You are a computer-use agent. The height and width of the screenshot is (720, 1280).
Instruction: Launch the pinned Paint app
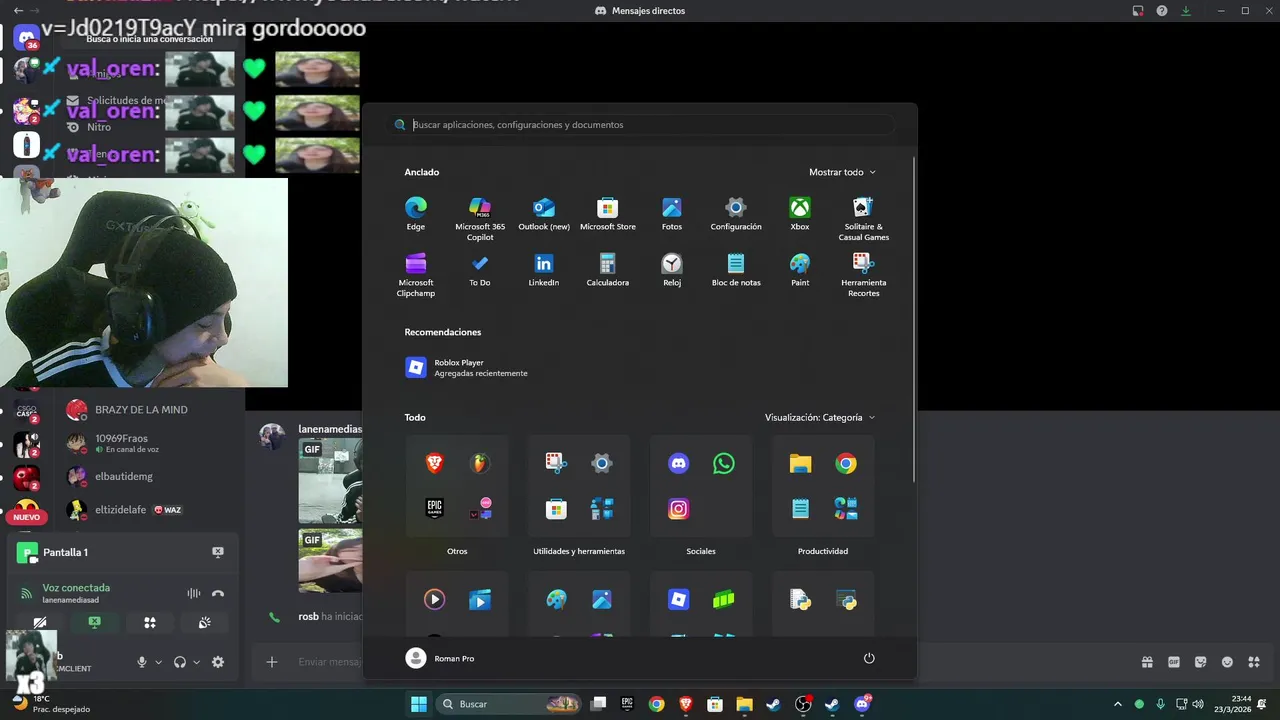(x=800, y=269)
